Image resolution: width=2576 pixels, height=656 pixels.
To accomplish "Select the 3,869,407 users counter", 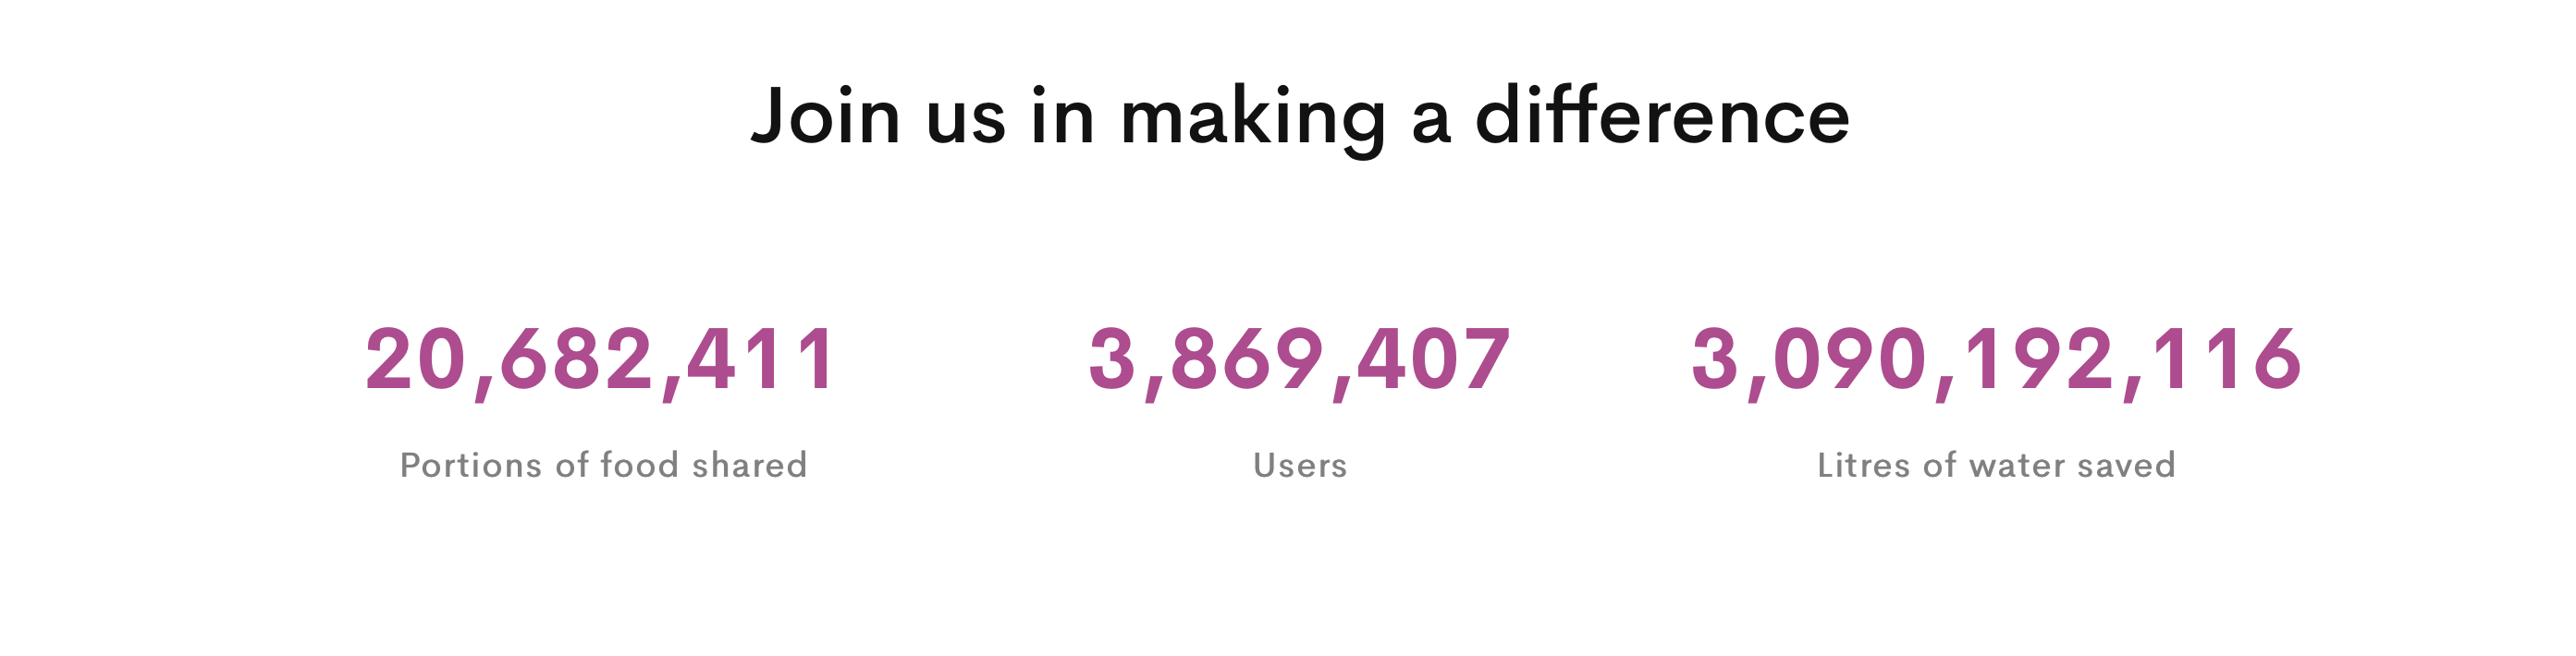I will pos(1299,361).
